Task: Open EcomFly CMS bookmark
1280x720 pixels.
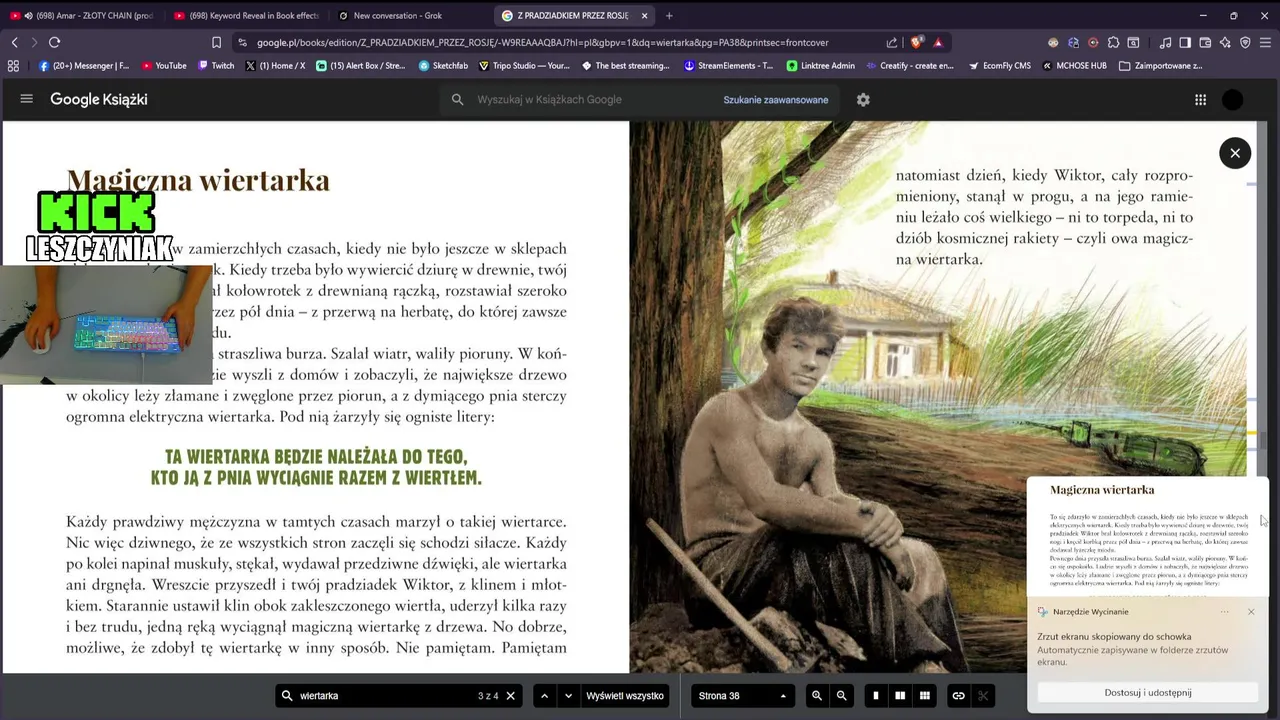Action: point(999,66)
